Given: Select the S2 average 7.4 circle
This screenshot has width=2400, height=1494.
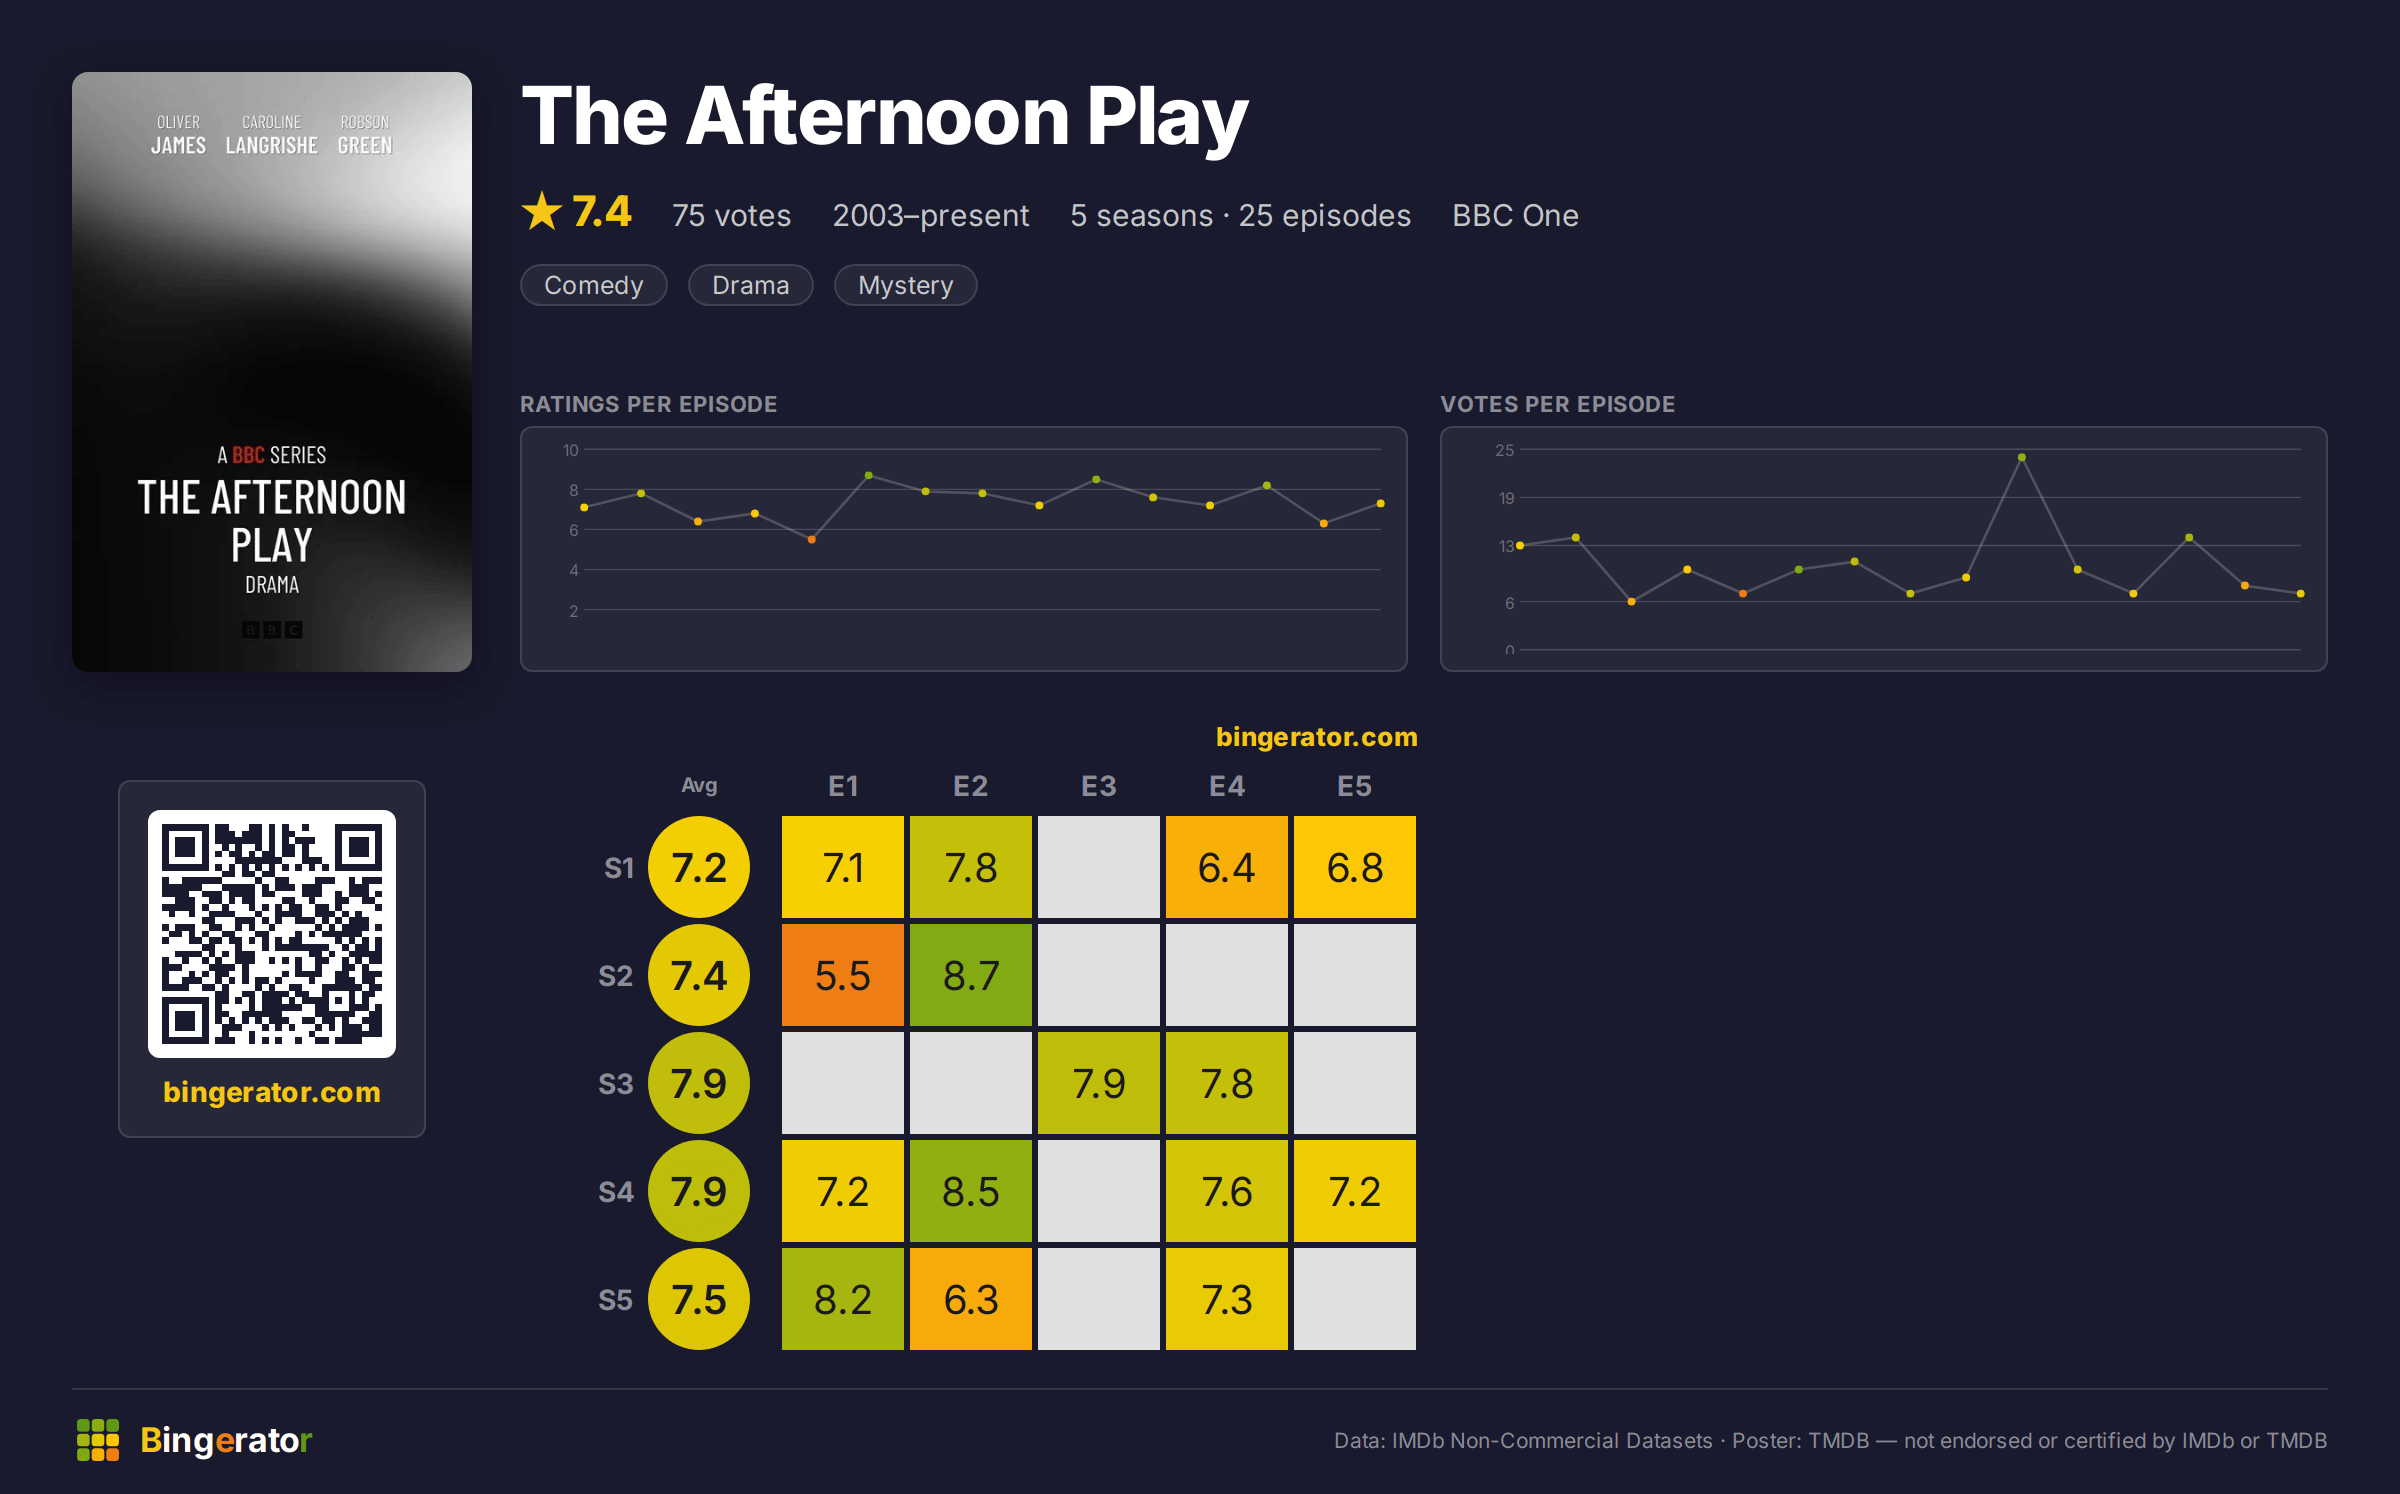Looking at the screenshot, I should [699, 975].
